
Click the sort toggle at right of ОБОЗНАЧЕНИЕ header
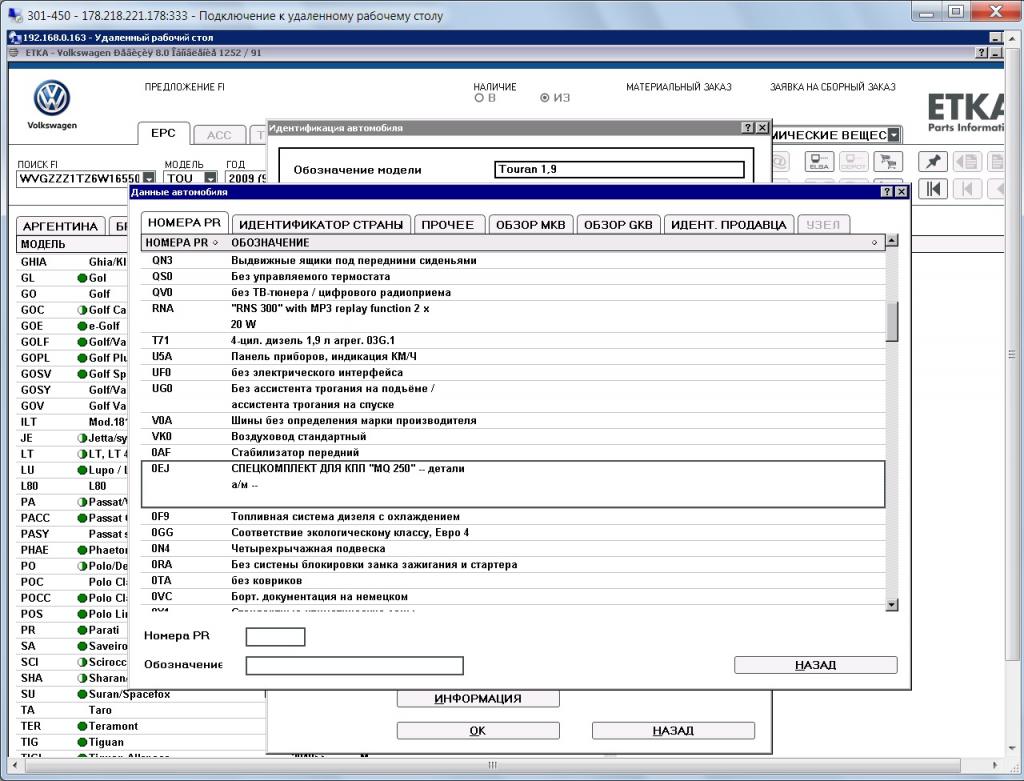[x=874, y=243]
